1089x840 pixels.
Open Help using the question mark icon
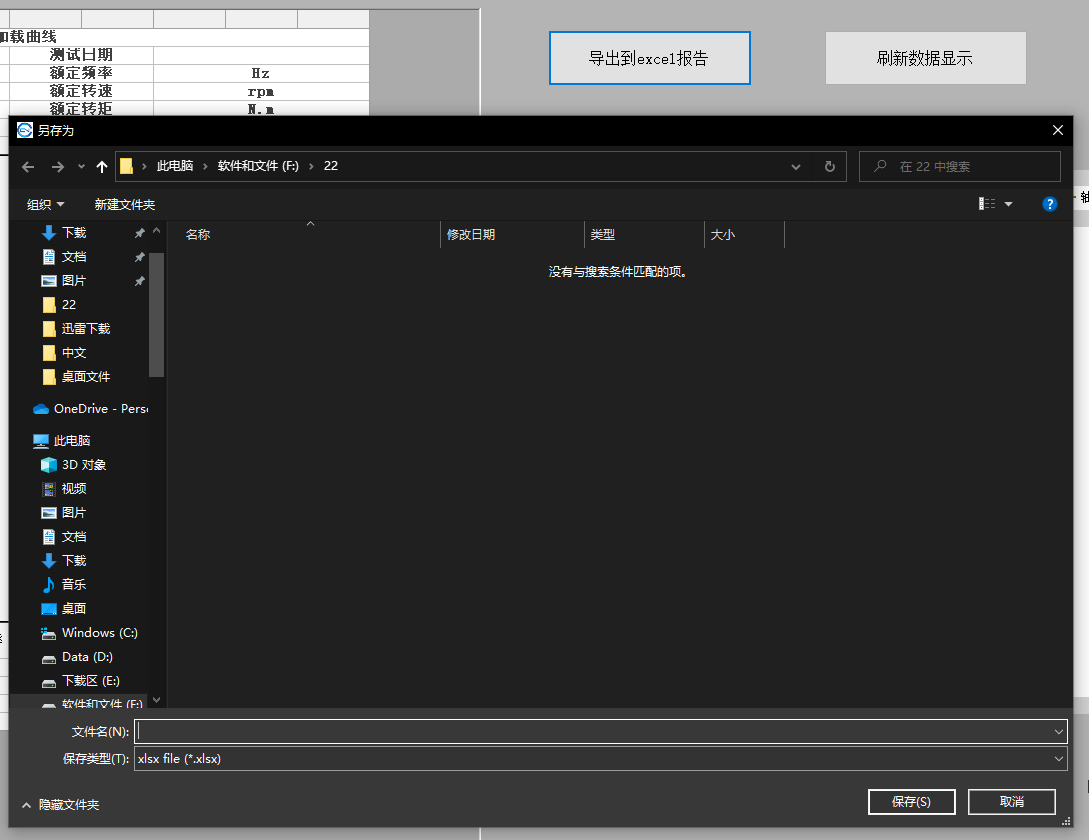click(1049, 204)
